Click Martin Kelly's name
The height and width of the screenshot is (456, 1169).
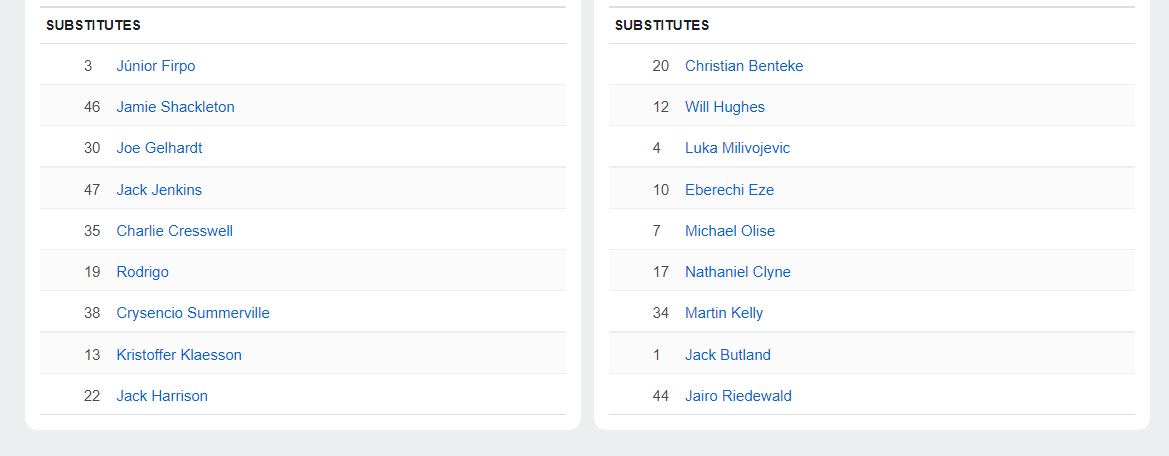pos(724,313)
